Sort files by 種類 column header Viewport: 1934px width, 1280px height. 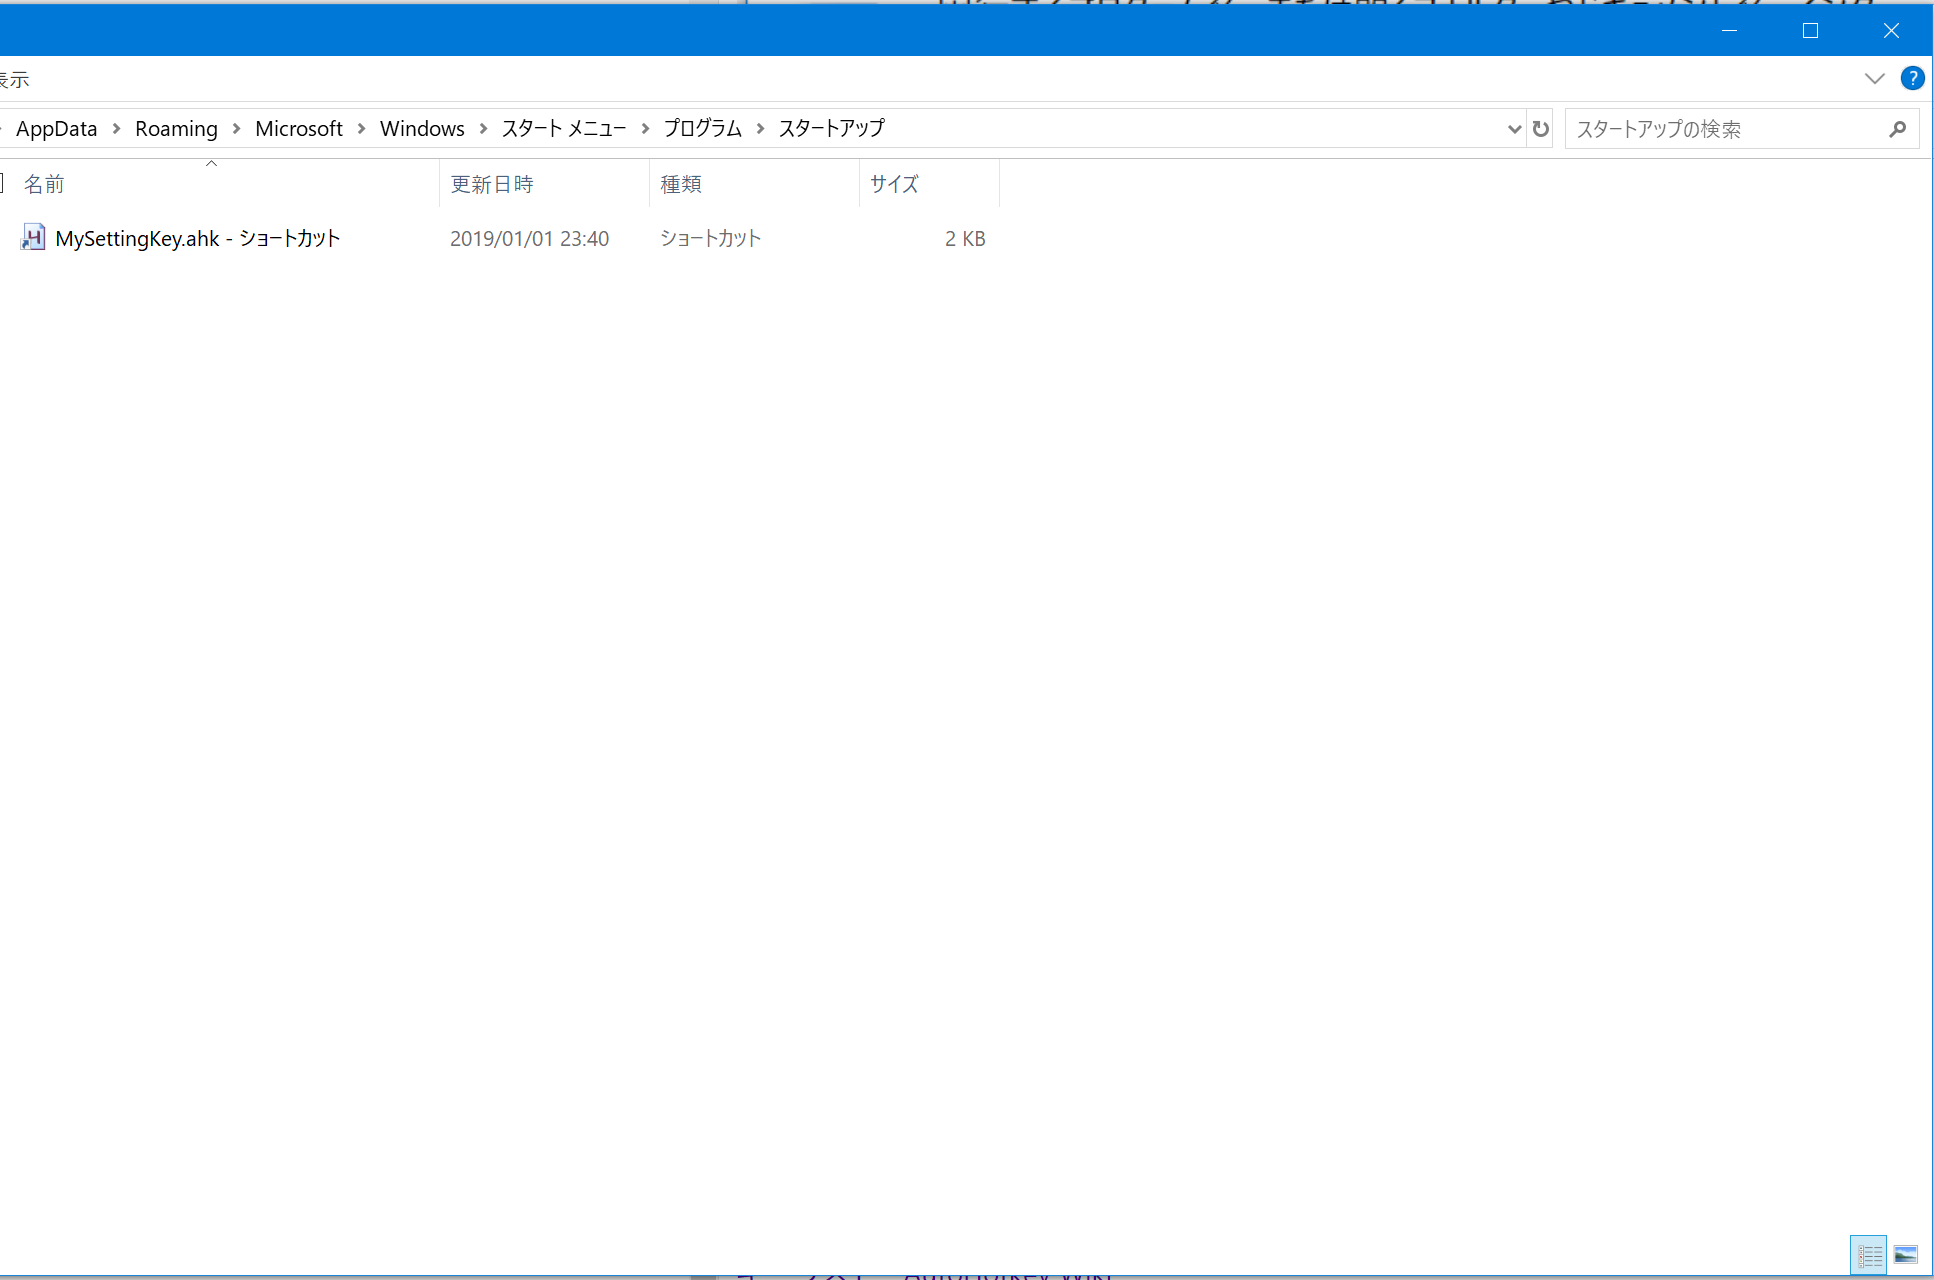[681, 184]
